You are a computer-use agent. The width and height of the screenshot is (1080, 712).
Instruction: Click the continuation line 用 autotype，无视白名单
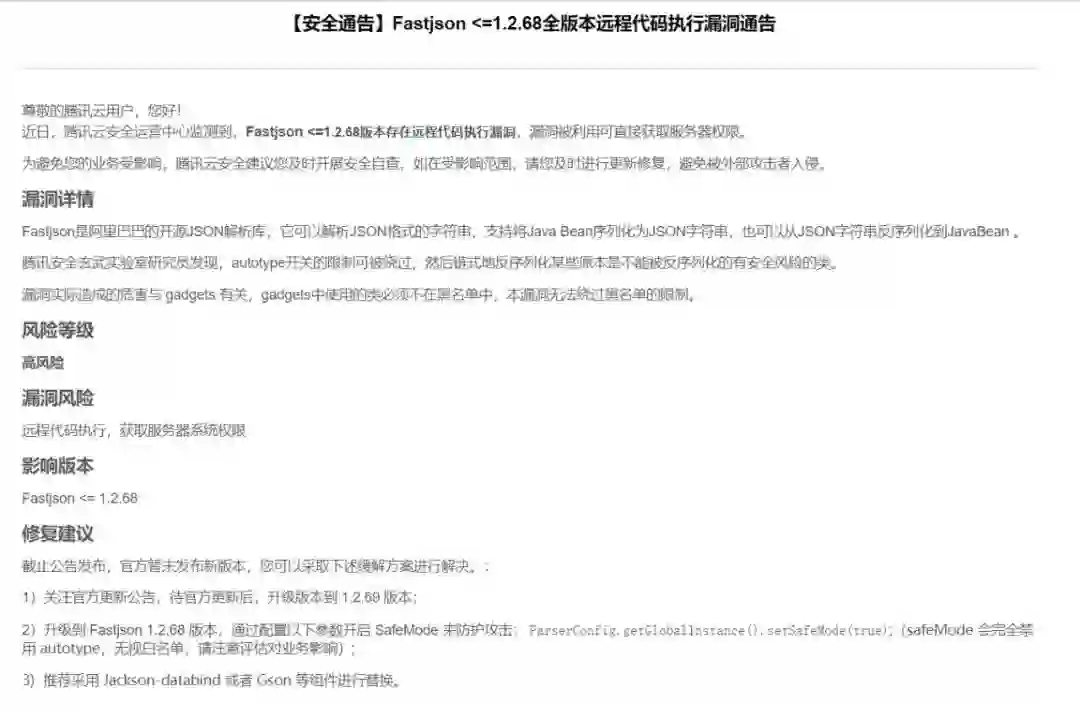(x=189, y=649)
